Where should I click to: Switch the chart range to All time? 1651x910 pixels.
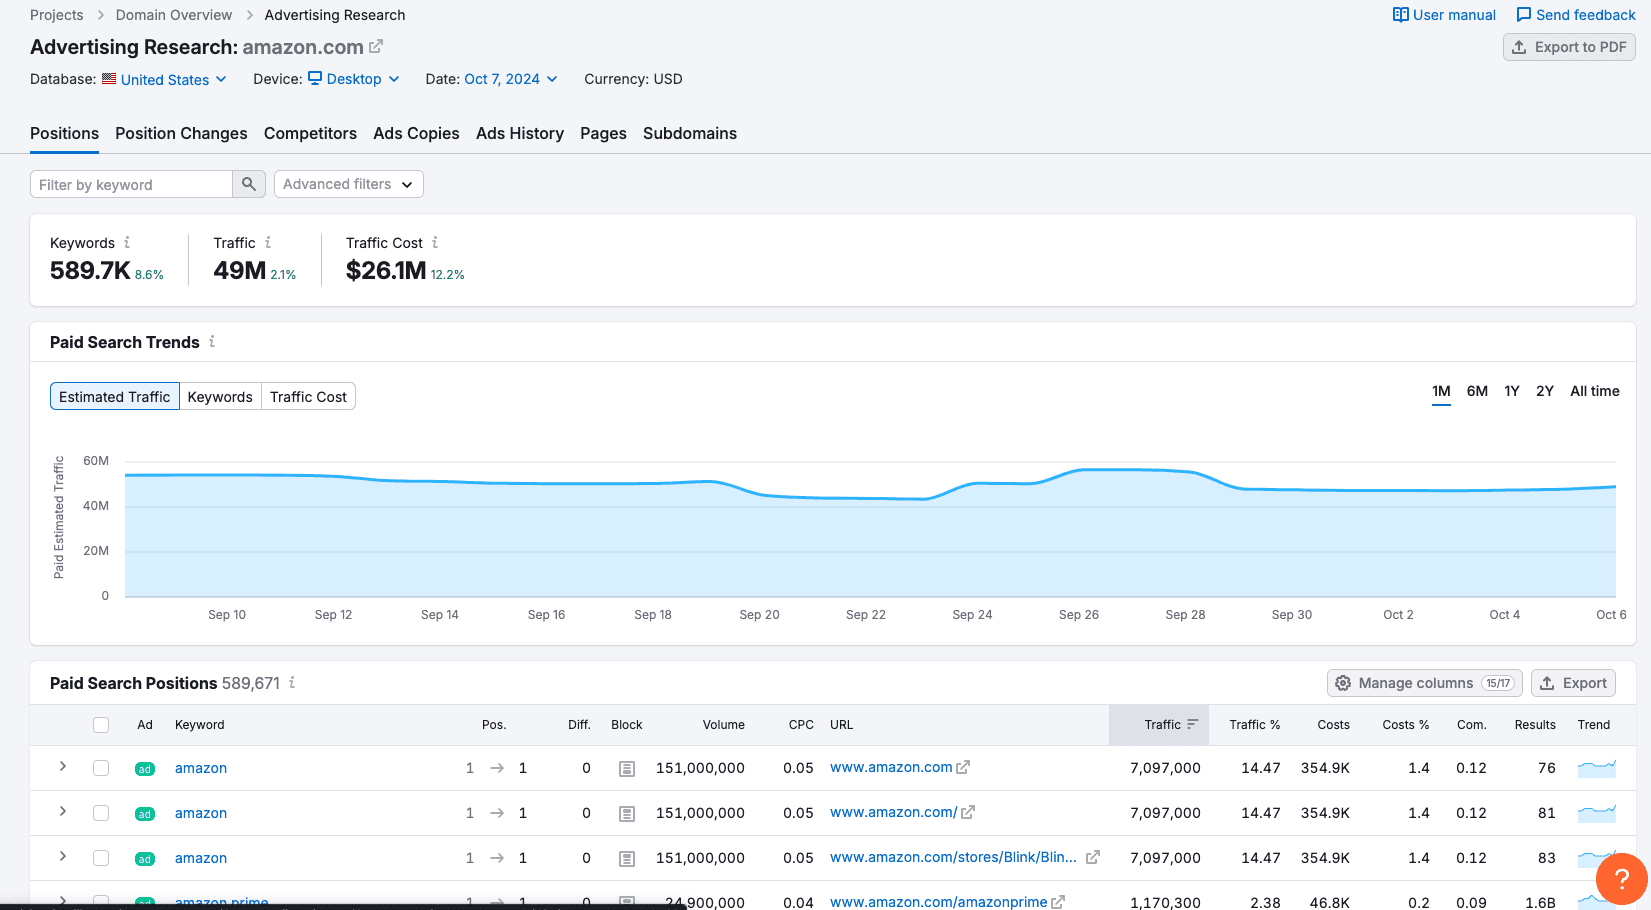click(1595, 391)
